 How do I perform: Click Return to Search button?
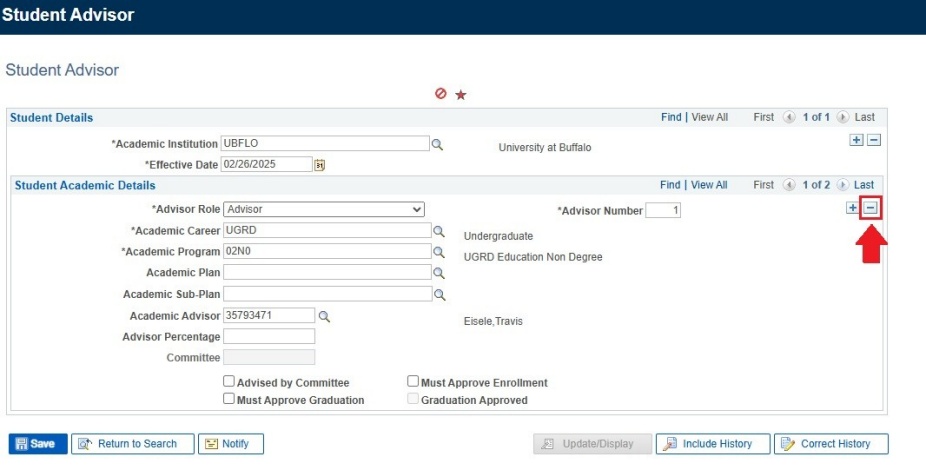[x=133, y=443]
